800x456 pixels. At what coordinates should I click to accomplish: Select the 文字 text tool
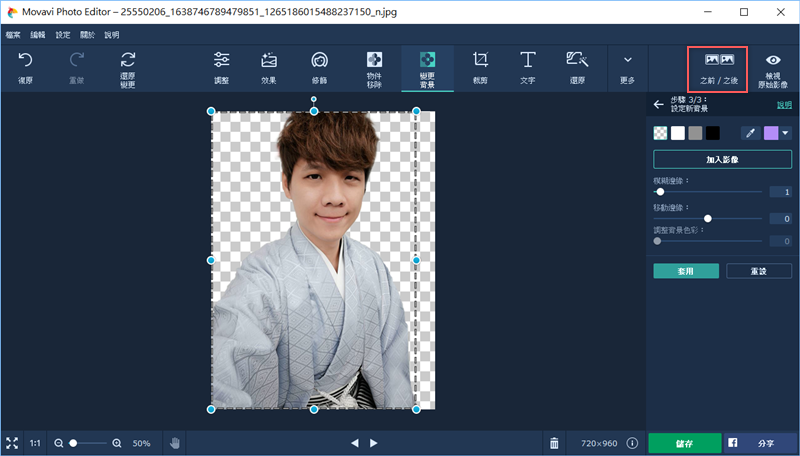(528, 68)
